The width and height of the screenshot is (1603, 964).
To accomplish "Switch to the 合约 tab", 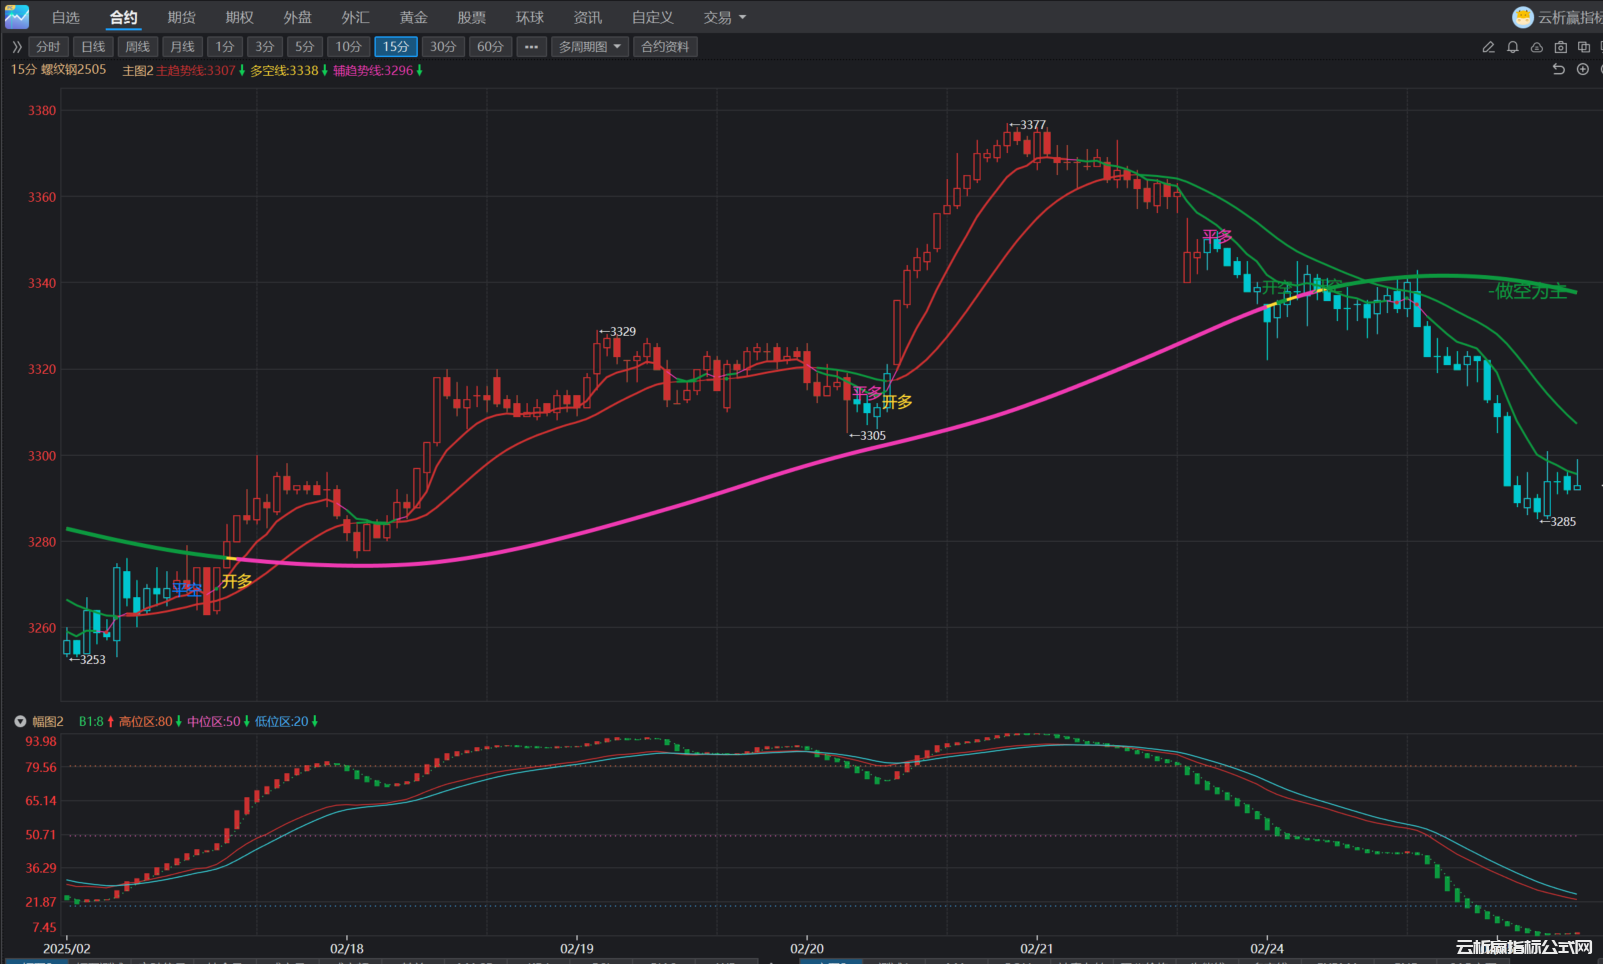I will (x=124, y=17).
